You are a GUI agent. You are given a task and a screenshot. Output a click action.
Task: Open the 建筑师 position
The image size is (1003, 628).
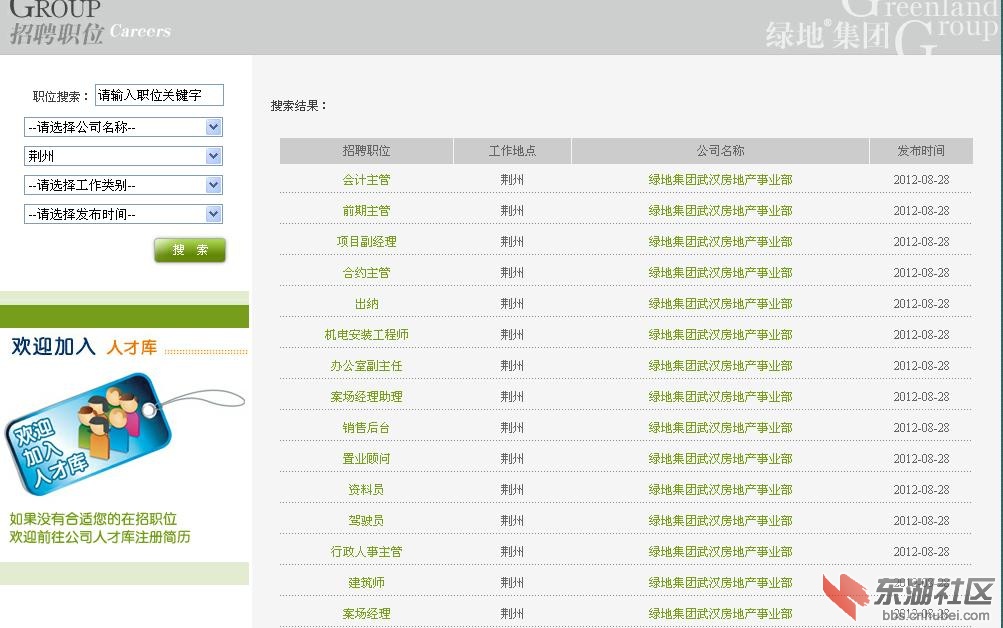(x=366, y=583)
